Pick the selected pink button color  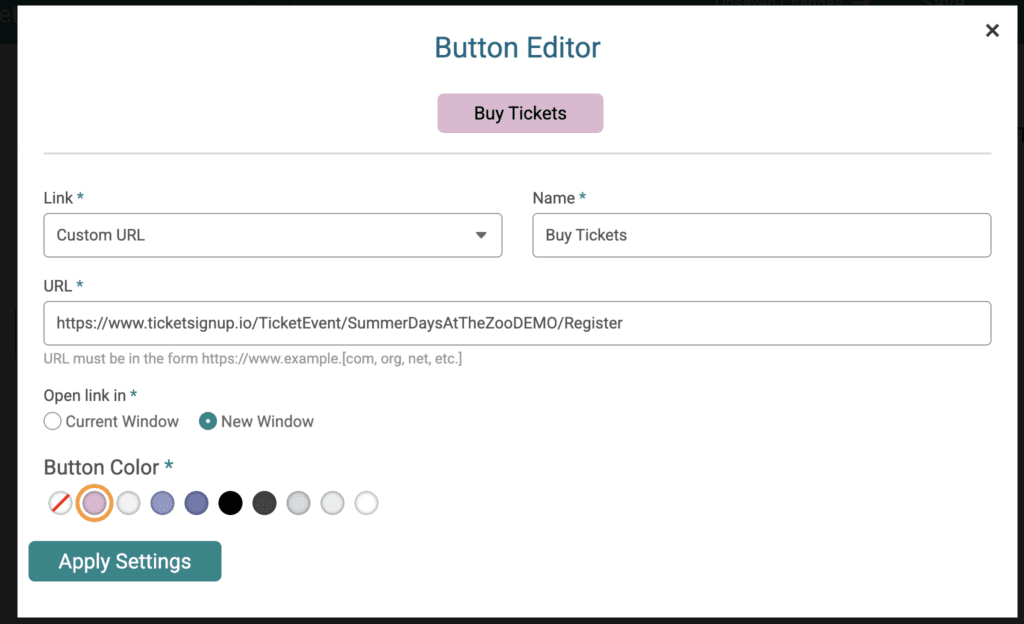click(94, 503)
